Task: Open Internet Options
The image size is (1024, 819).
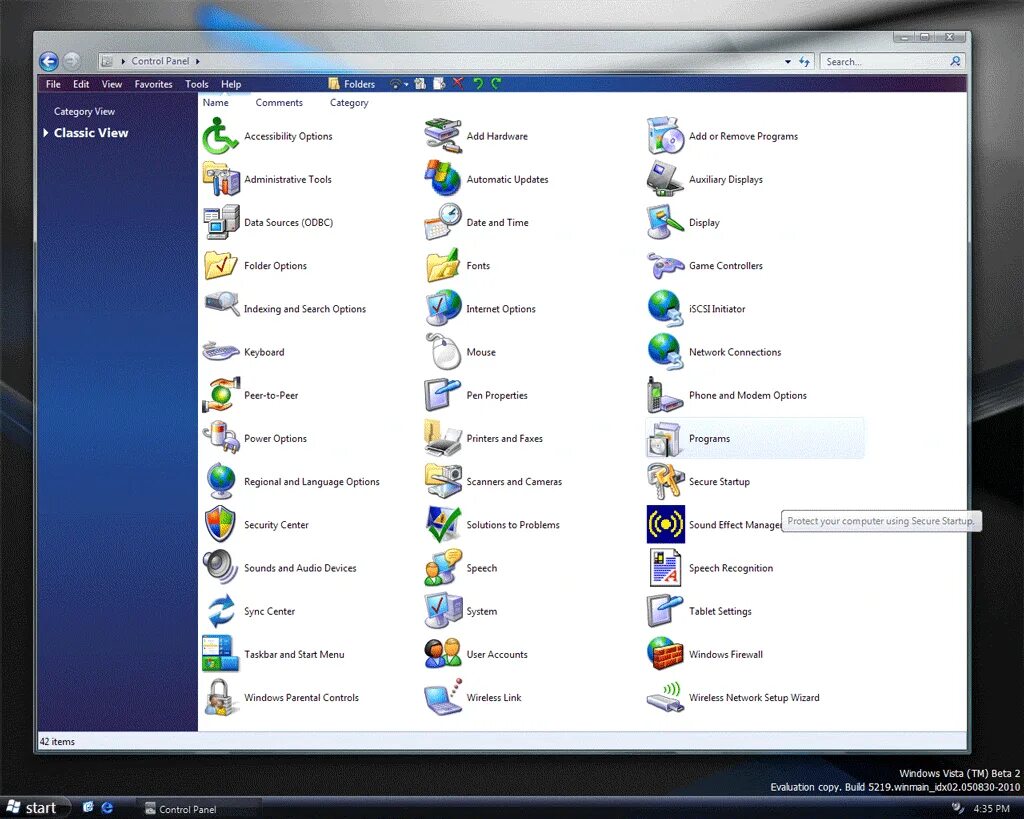Action: (x=480, y=308)
